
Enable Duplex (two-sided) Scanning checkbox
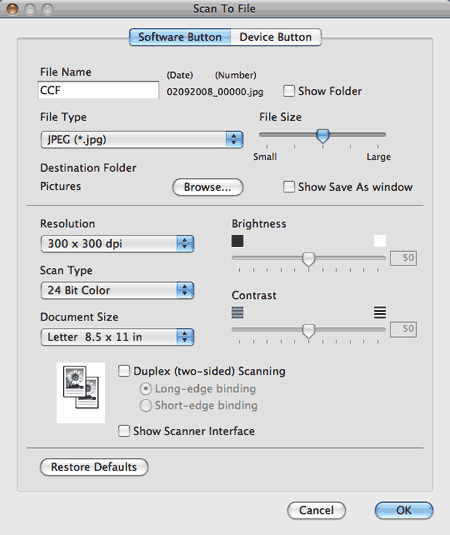(124, 371)
